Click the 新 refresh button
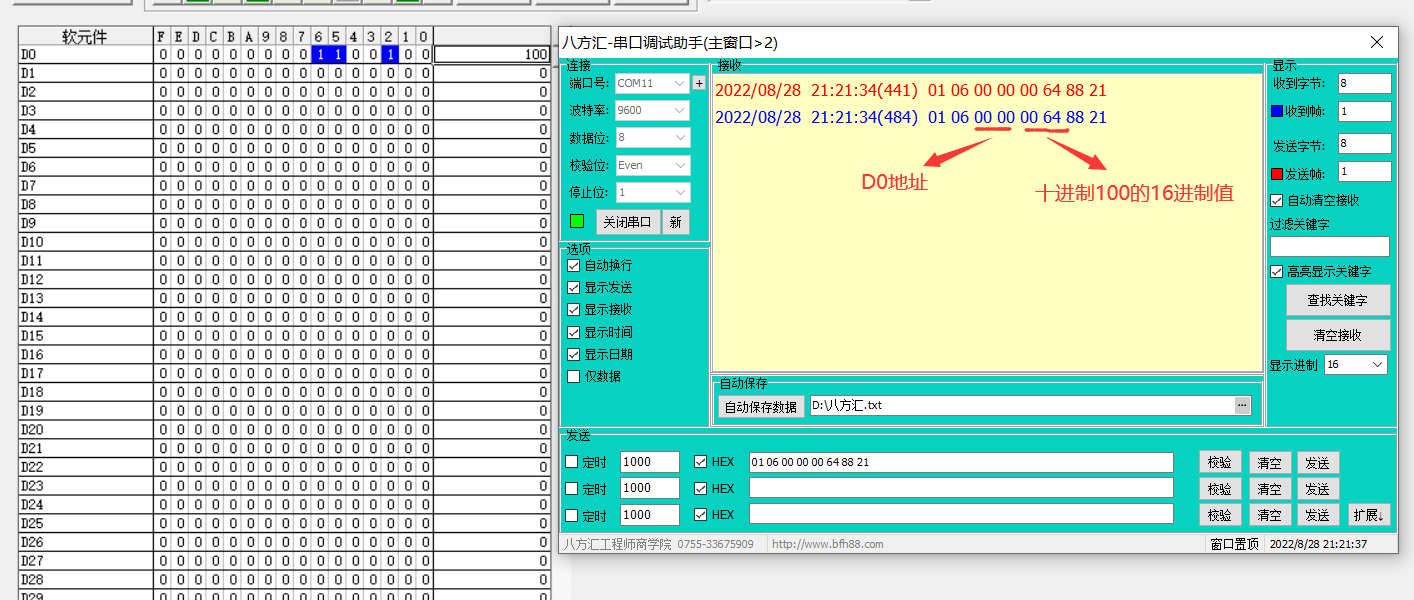Viewport: 1414px width, 600px height. pyautogui.click(x=675, y=222)
